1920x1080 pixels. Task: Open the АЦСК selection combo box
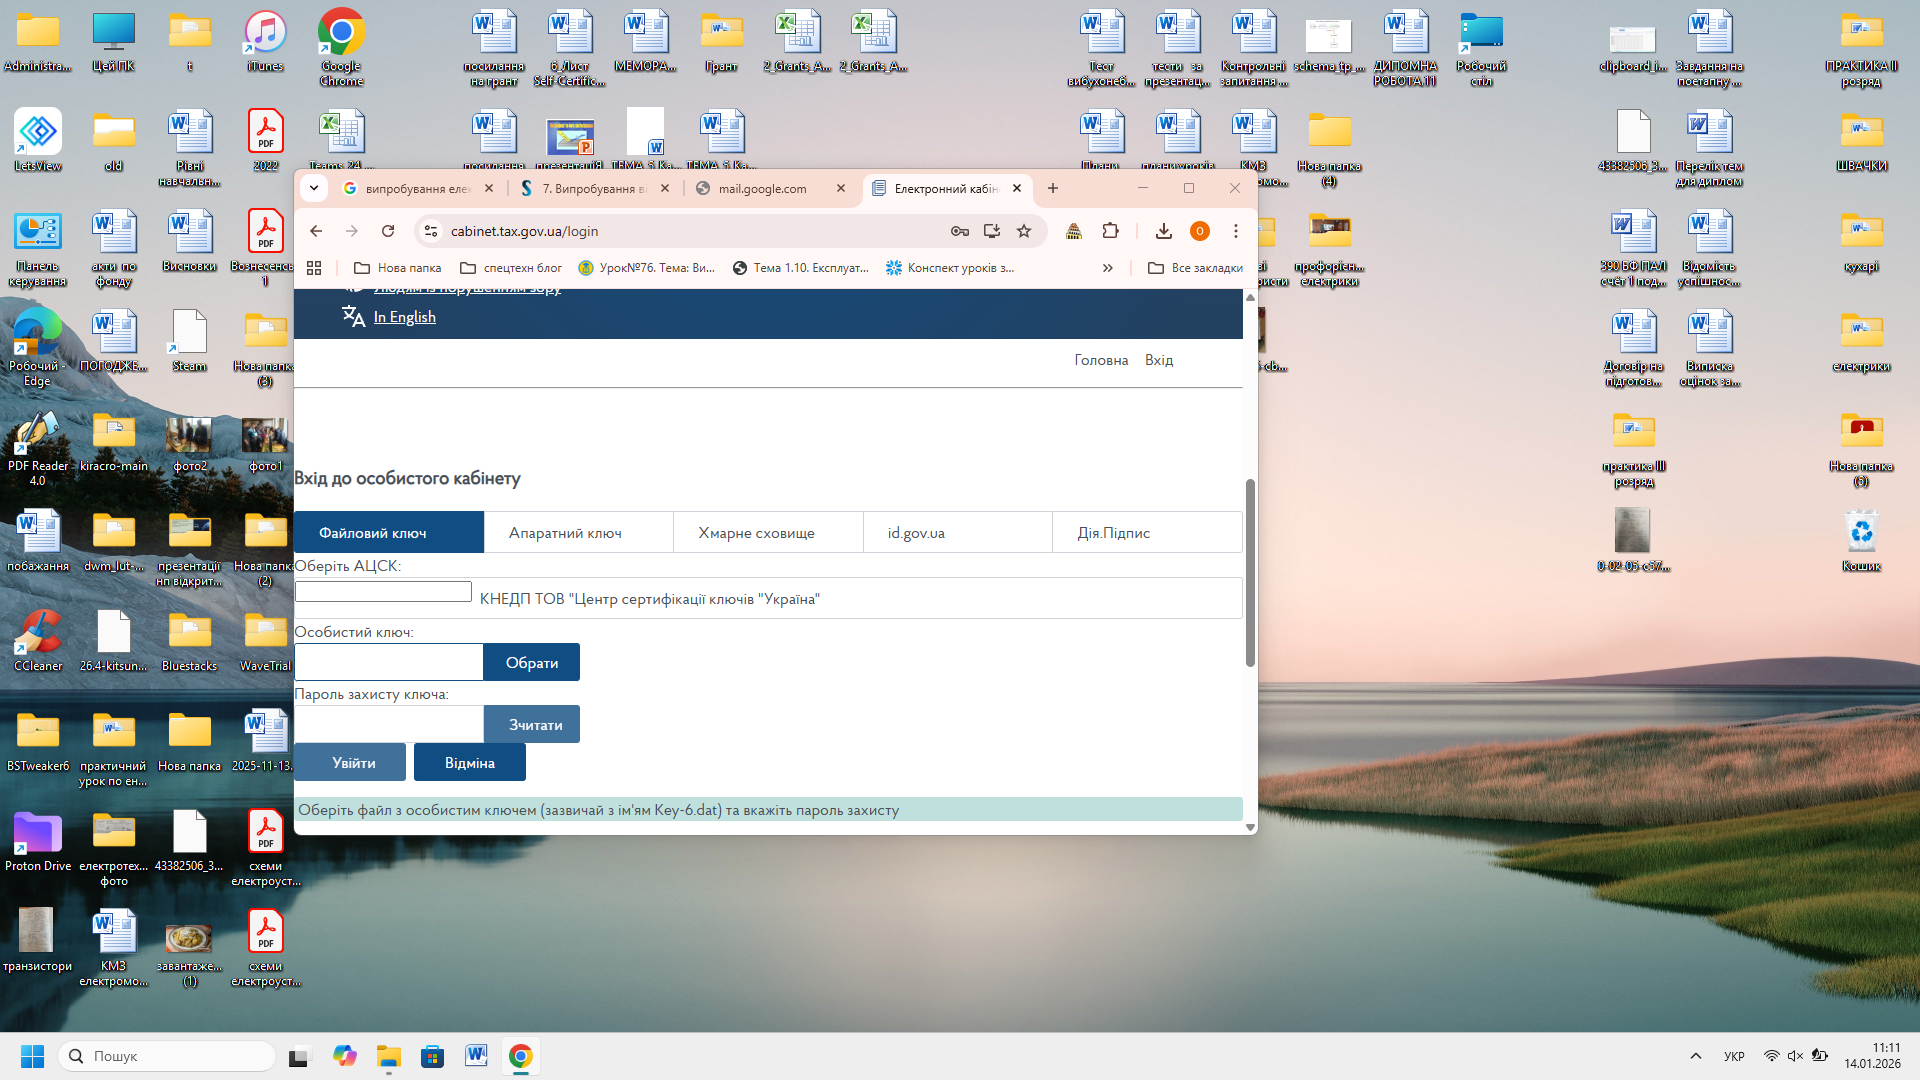(x=383, y=592)
